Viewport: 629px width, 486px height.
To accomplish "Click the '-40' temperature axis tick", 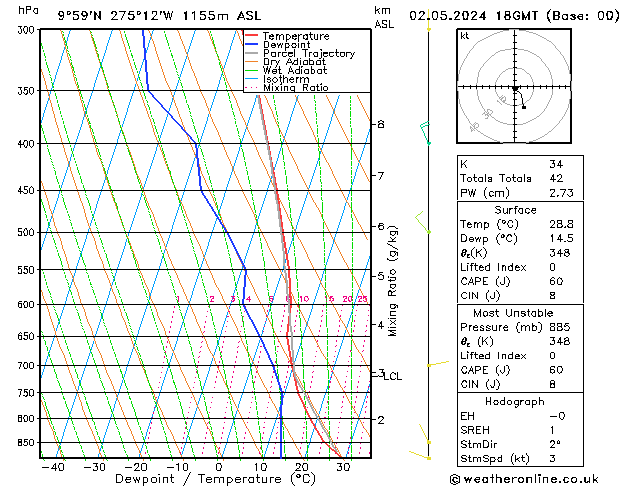I will coord(53,467).
